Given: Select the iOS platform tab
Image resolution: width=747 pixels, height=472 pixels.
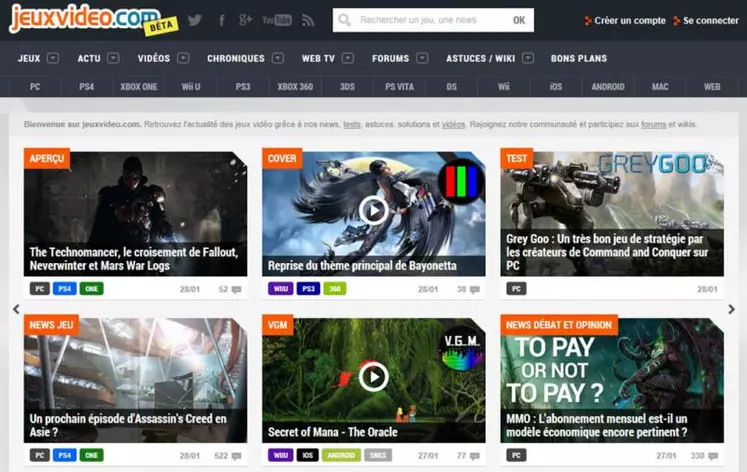Looking at the screenshot, I should pyautogui.click(x=556, y=87).
